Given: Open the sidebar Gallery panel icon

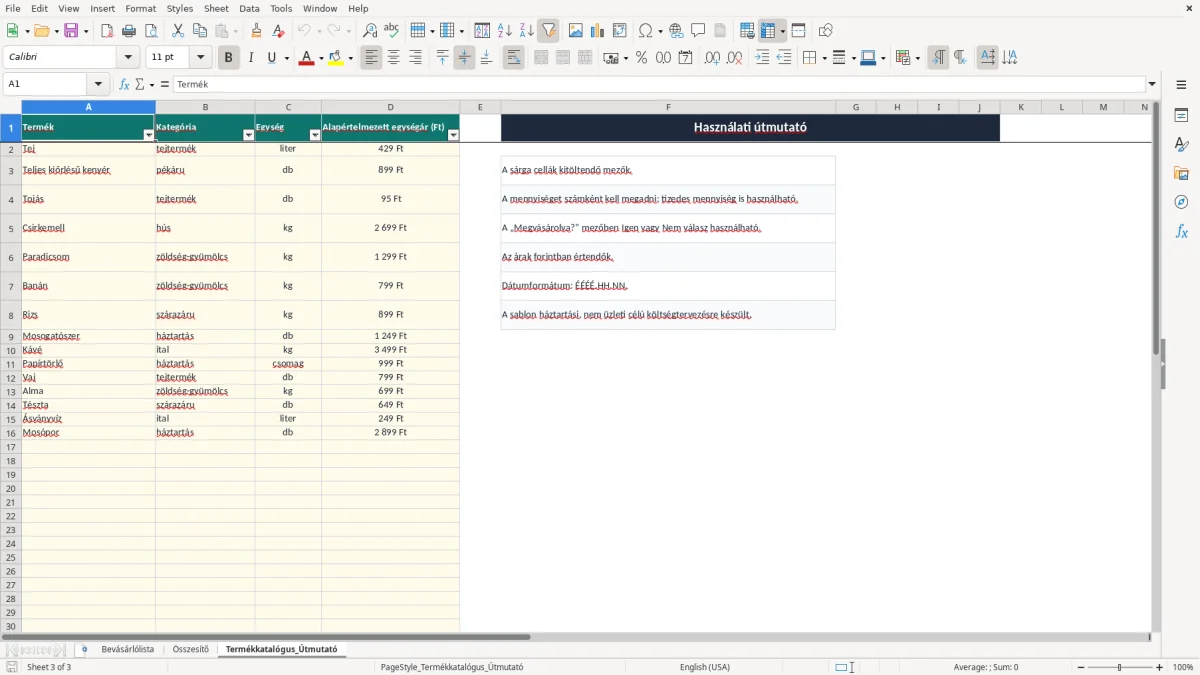Looking at the screenshot, I should [1181, 174].
